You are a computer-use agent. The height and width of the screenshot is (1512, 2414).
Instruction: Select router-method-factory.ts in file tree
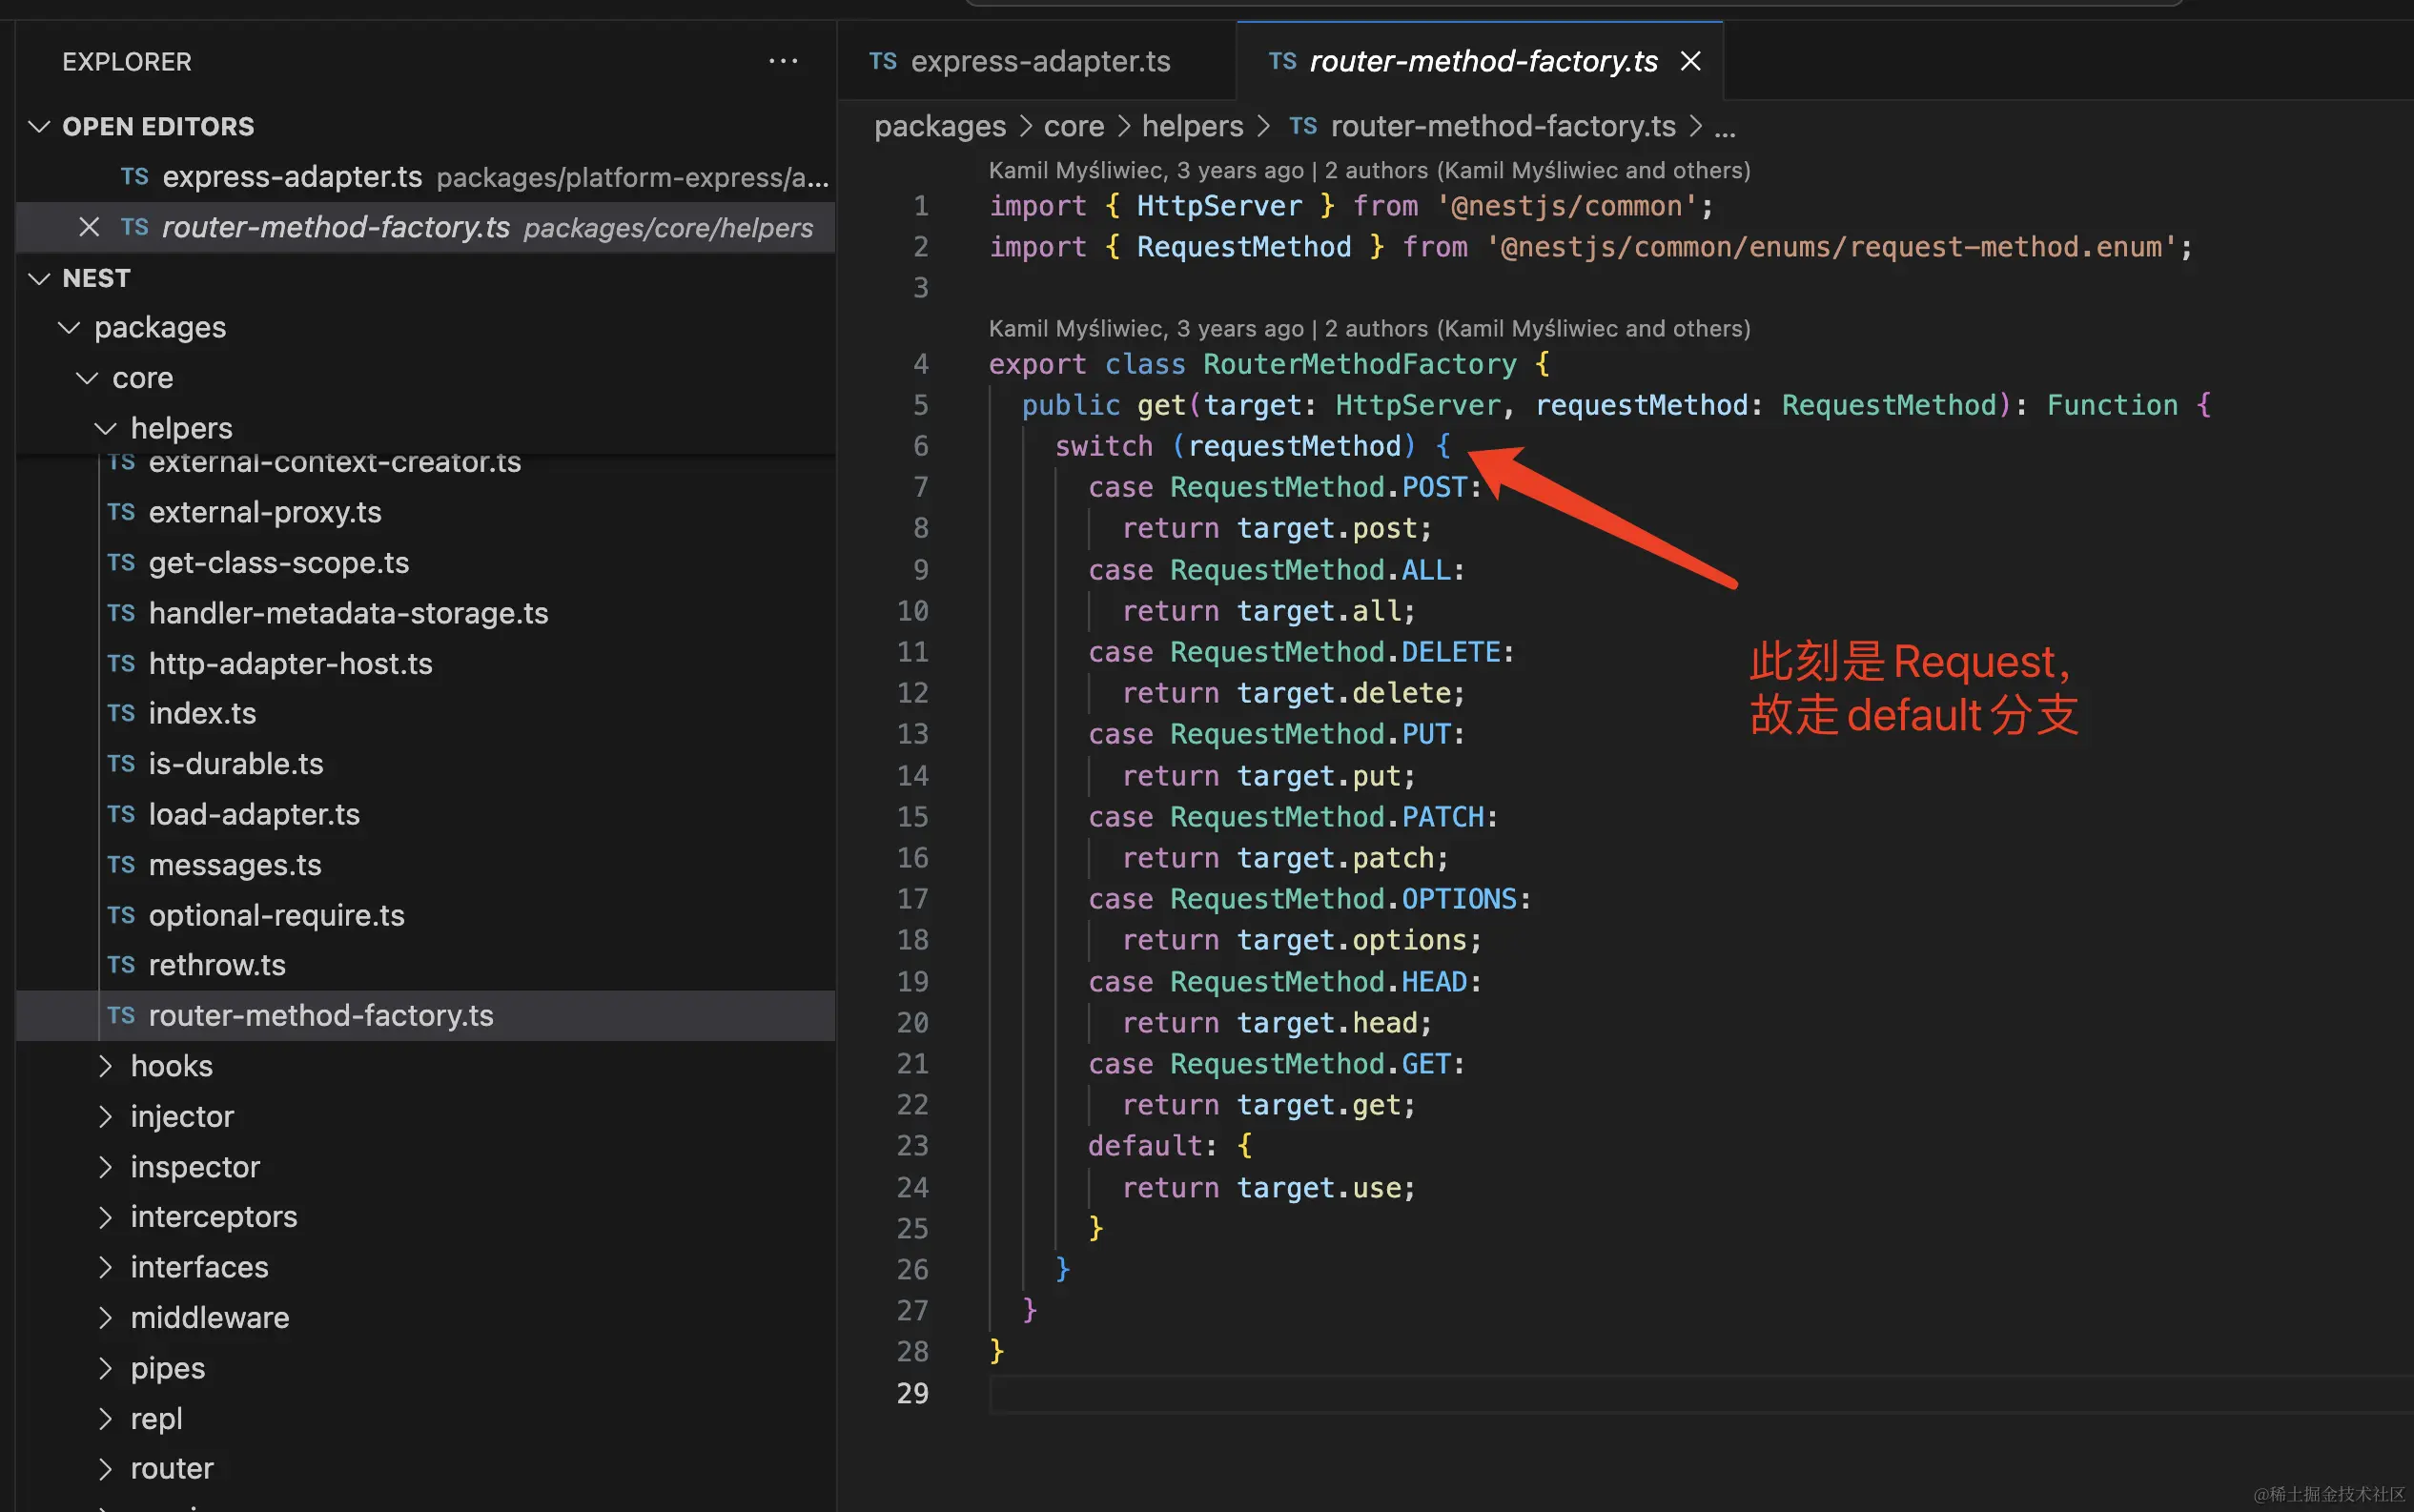[x=426, y=1016]
